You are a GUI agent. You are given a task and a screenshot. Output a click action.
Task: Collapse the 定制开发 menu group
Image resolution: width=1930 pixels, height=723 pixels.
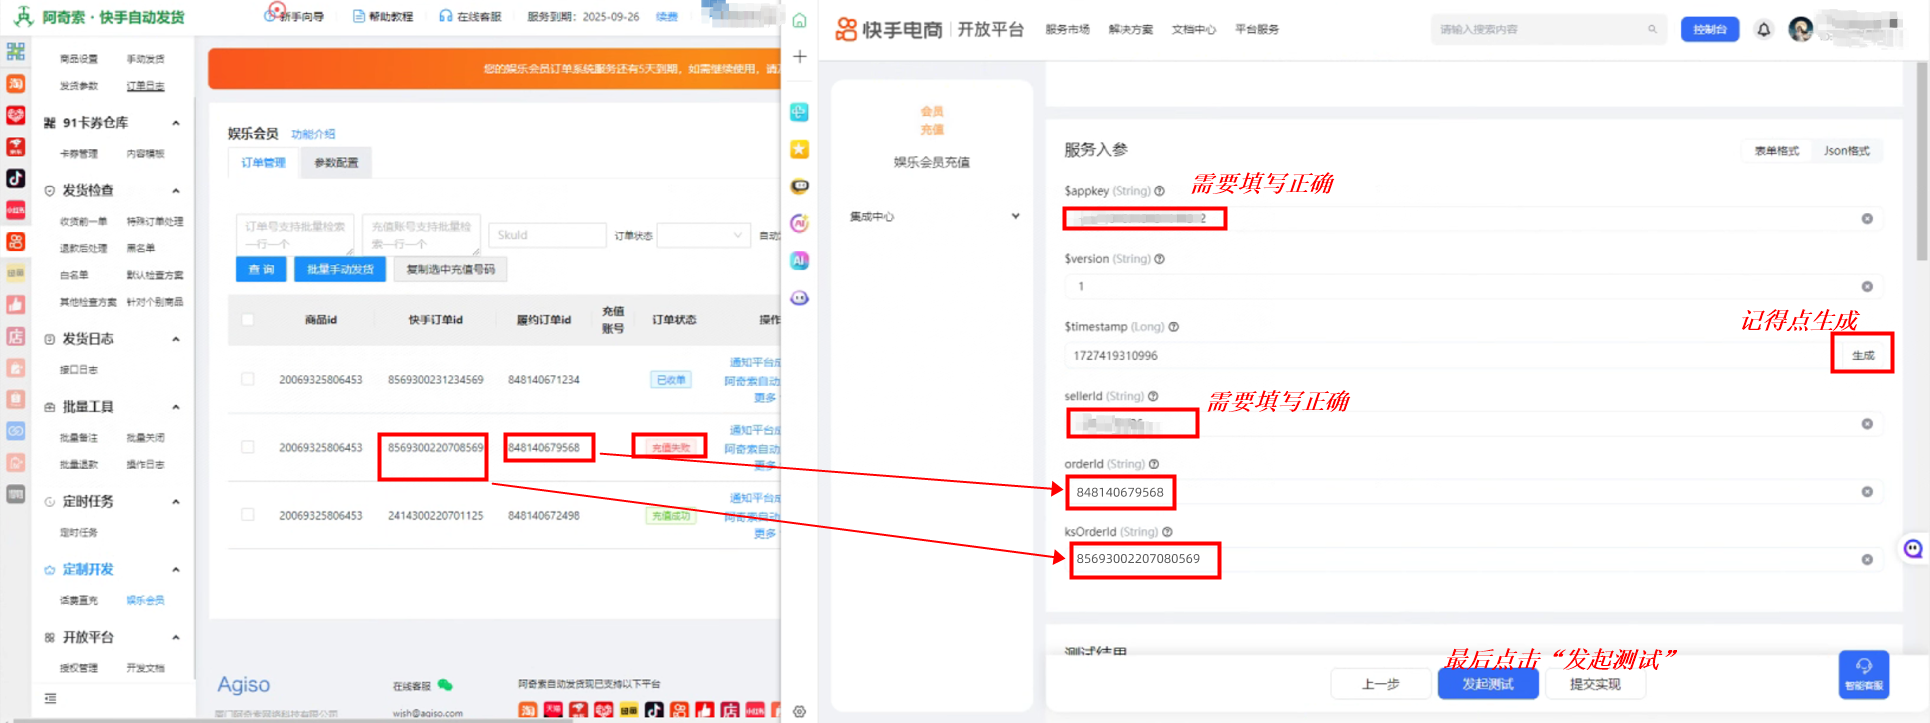click(x=176, y=570)
